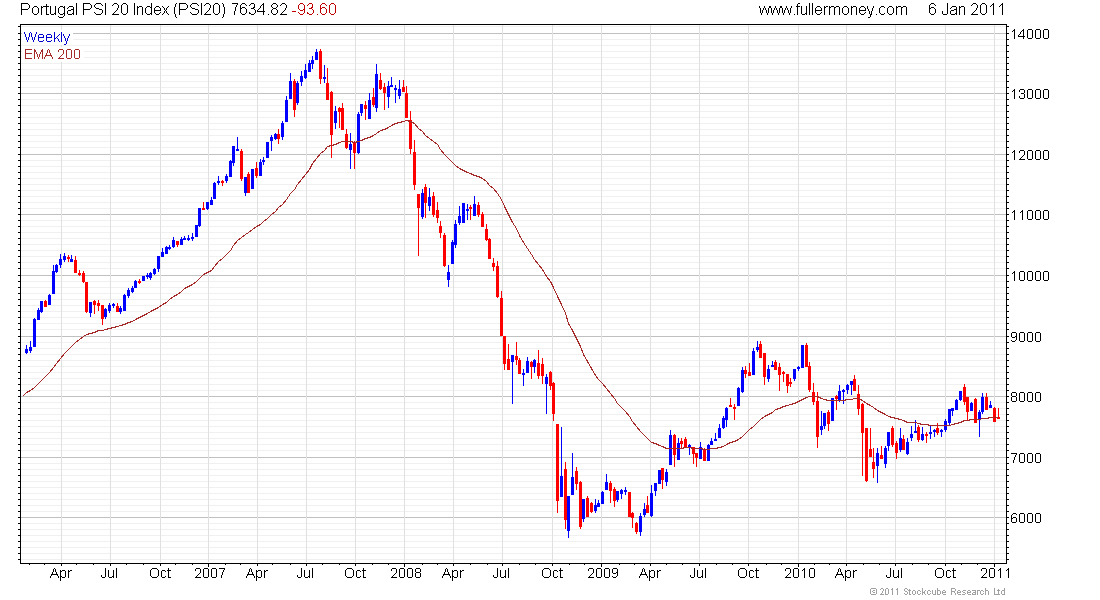The height and width of the screenshot is (600, 1100).
Task: Click the 9000 price axis label
Action: coord(1026,337)
